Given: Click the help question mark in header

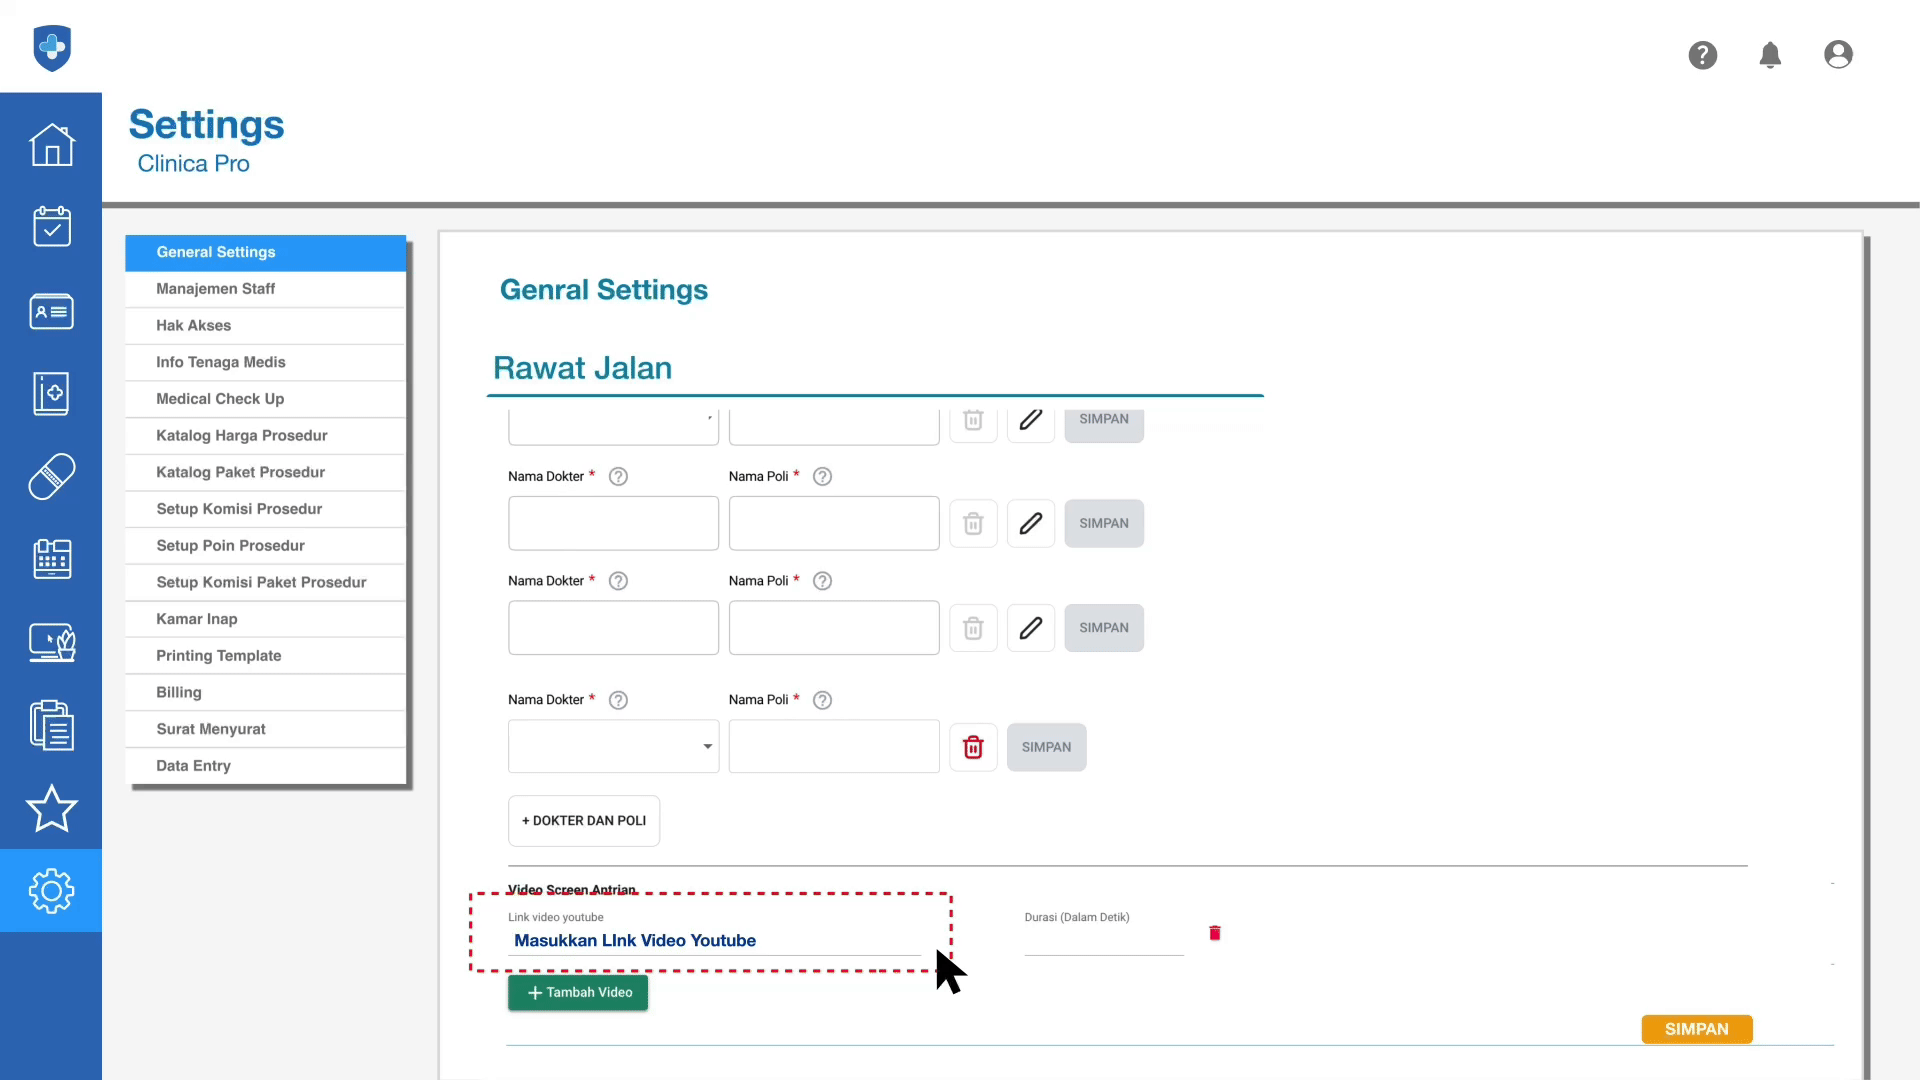Looking at the screenshot, I should pyautogui.click(x=1702, y=55).
